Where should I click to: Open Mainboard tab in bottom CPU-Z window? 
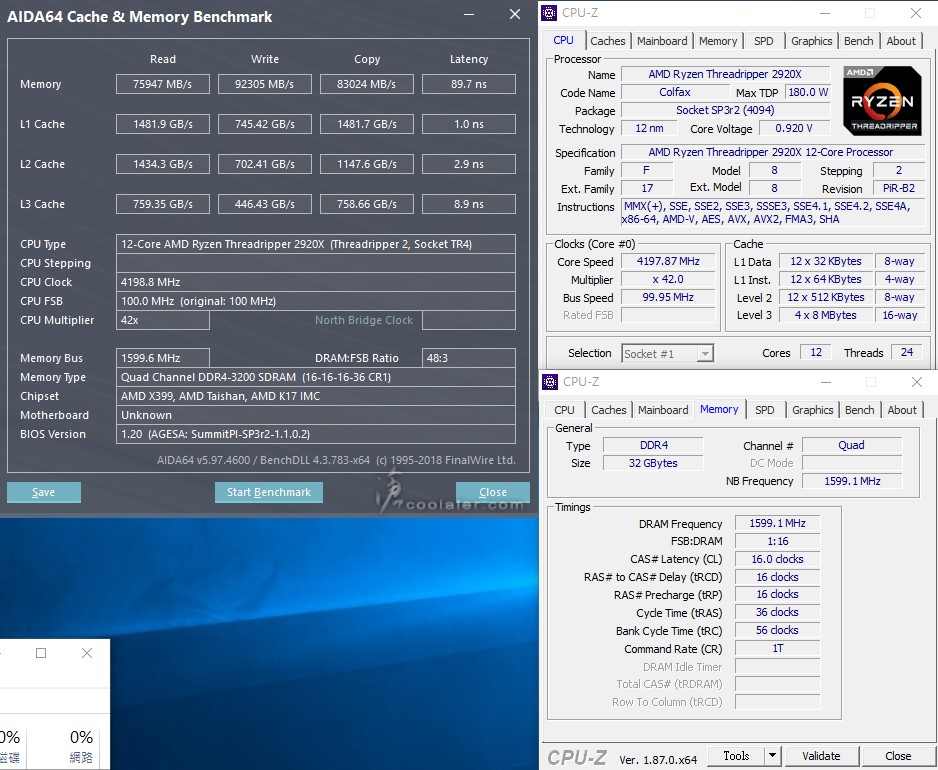coord(663,410)
